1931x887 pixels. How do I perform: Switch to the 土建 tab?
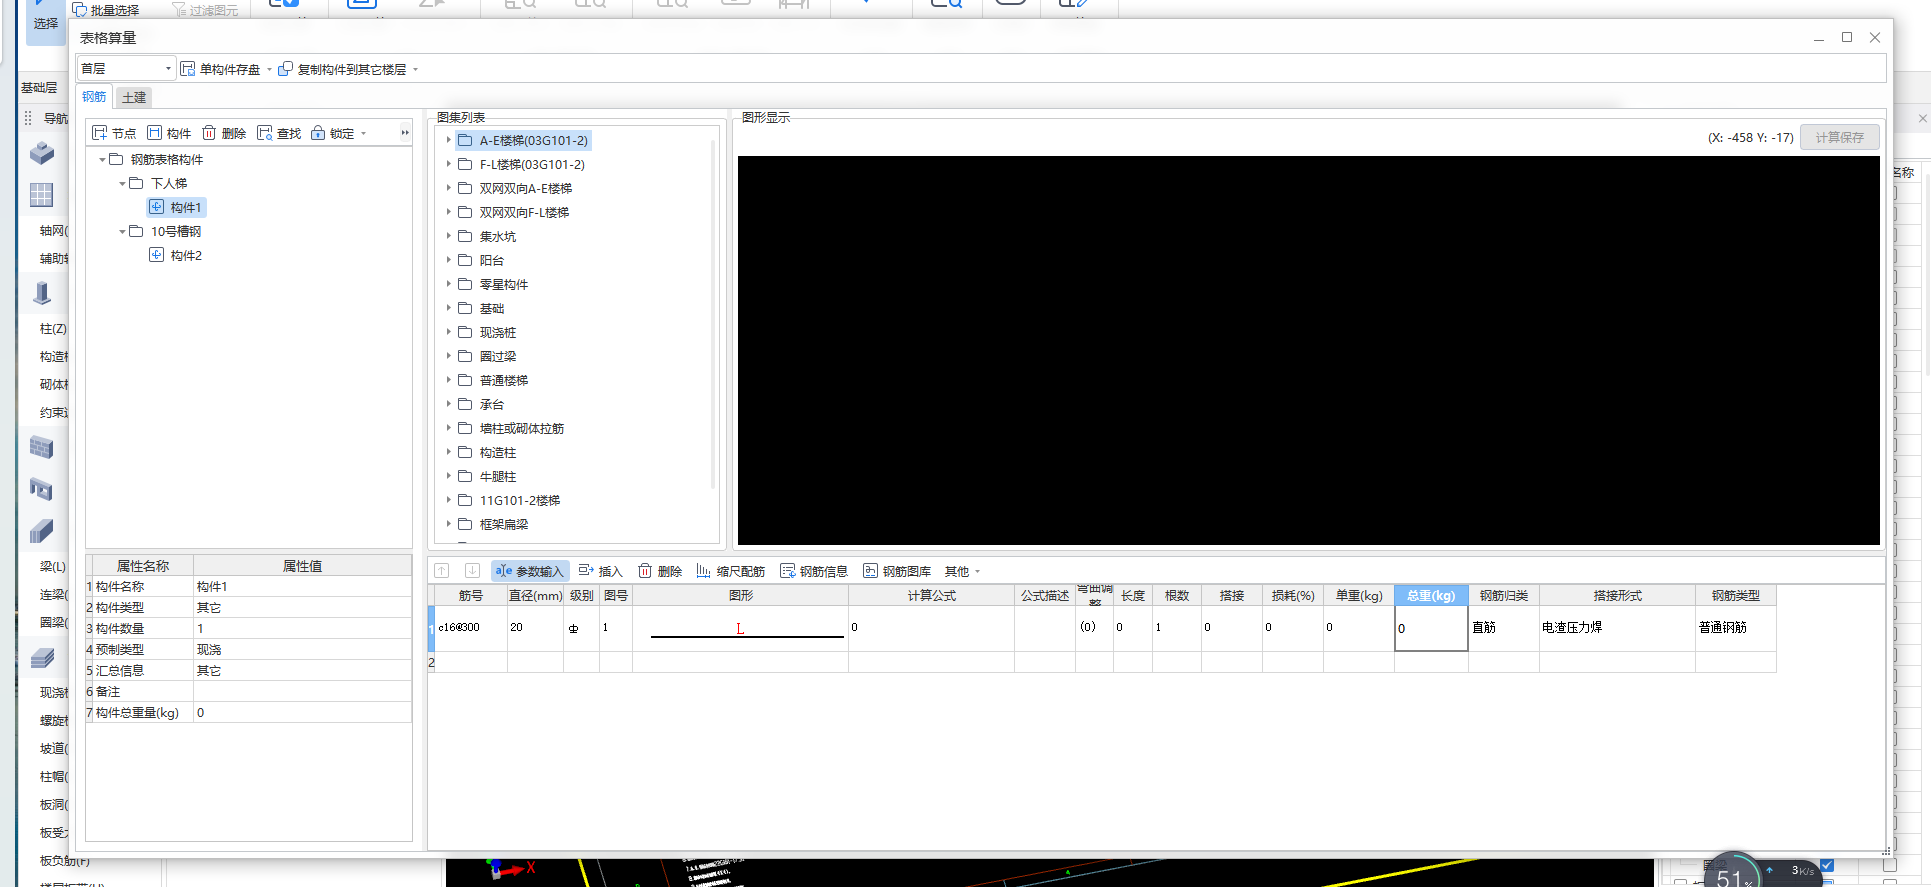134,97
